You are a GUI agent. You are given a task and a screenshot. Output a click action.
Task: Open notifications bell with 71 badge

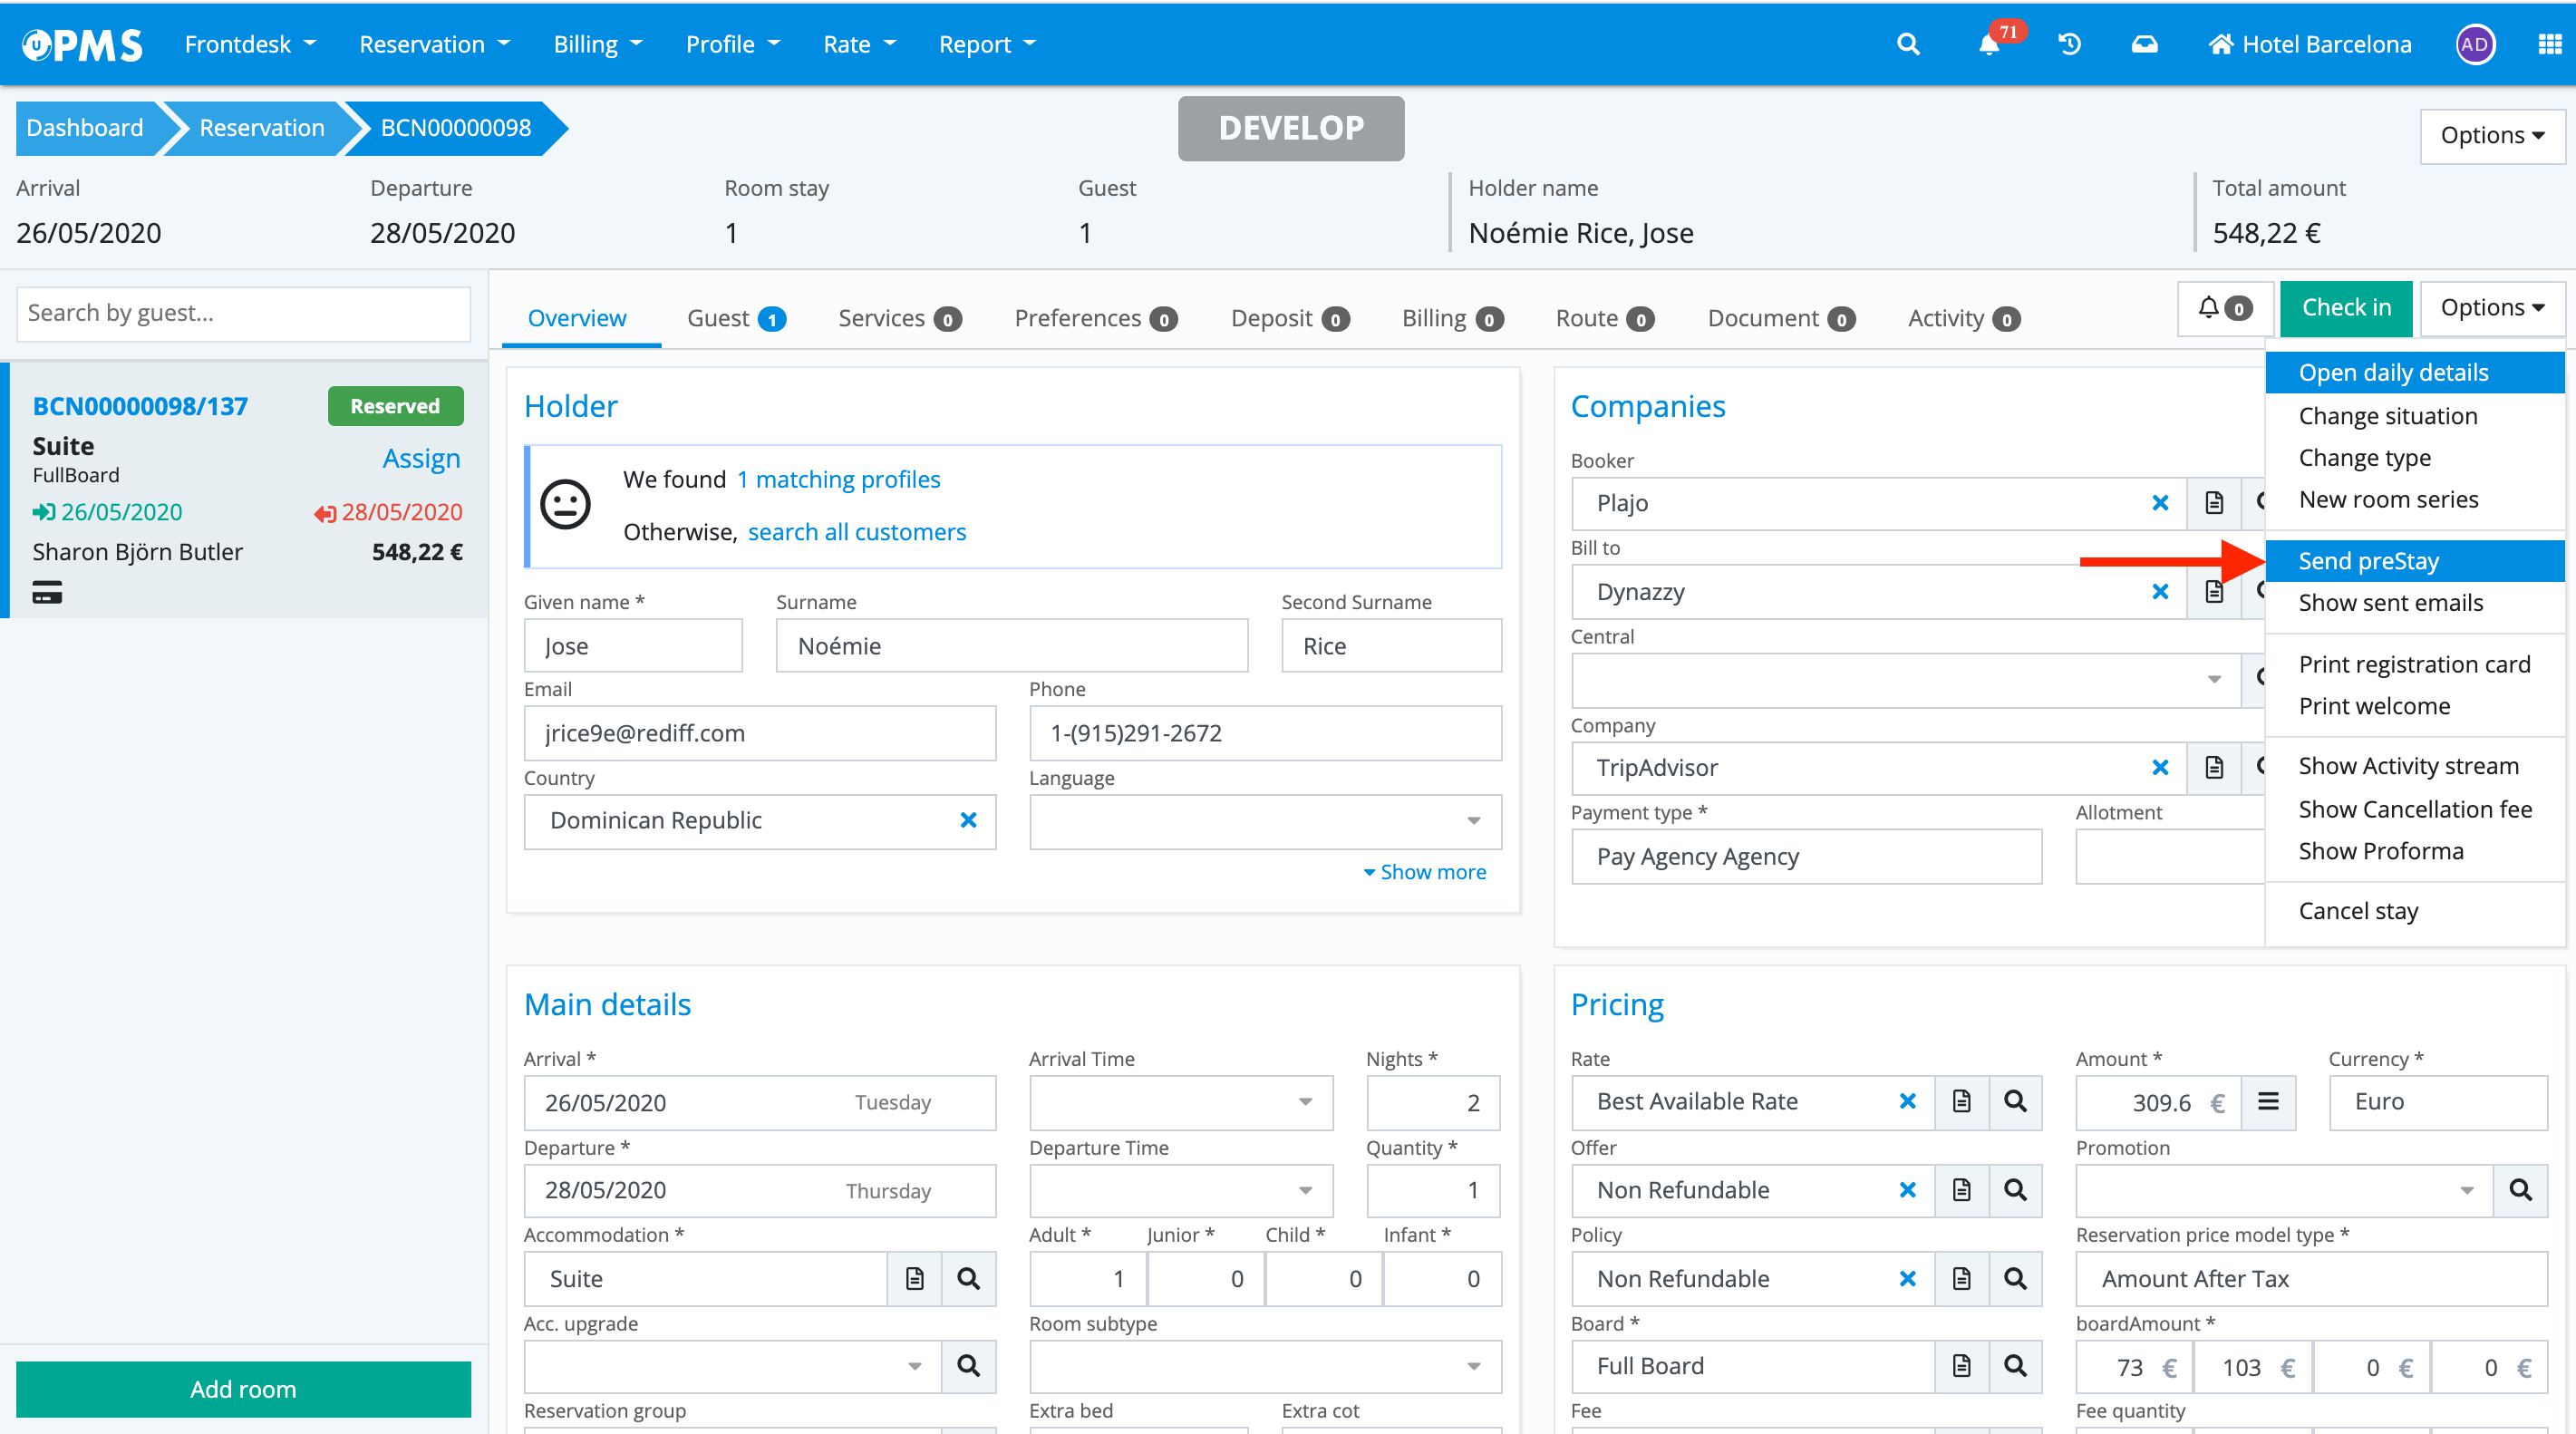(1989, 44)
